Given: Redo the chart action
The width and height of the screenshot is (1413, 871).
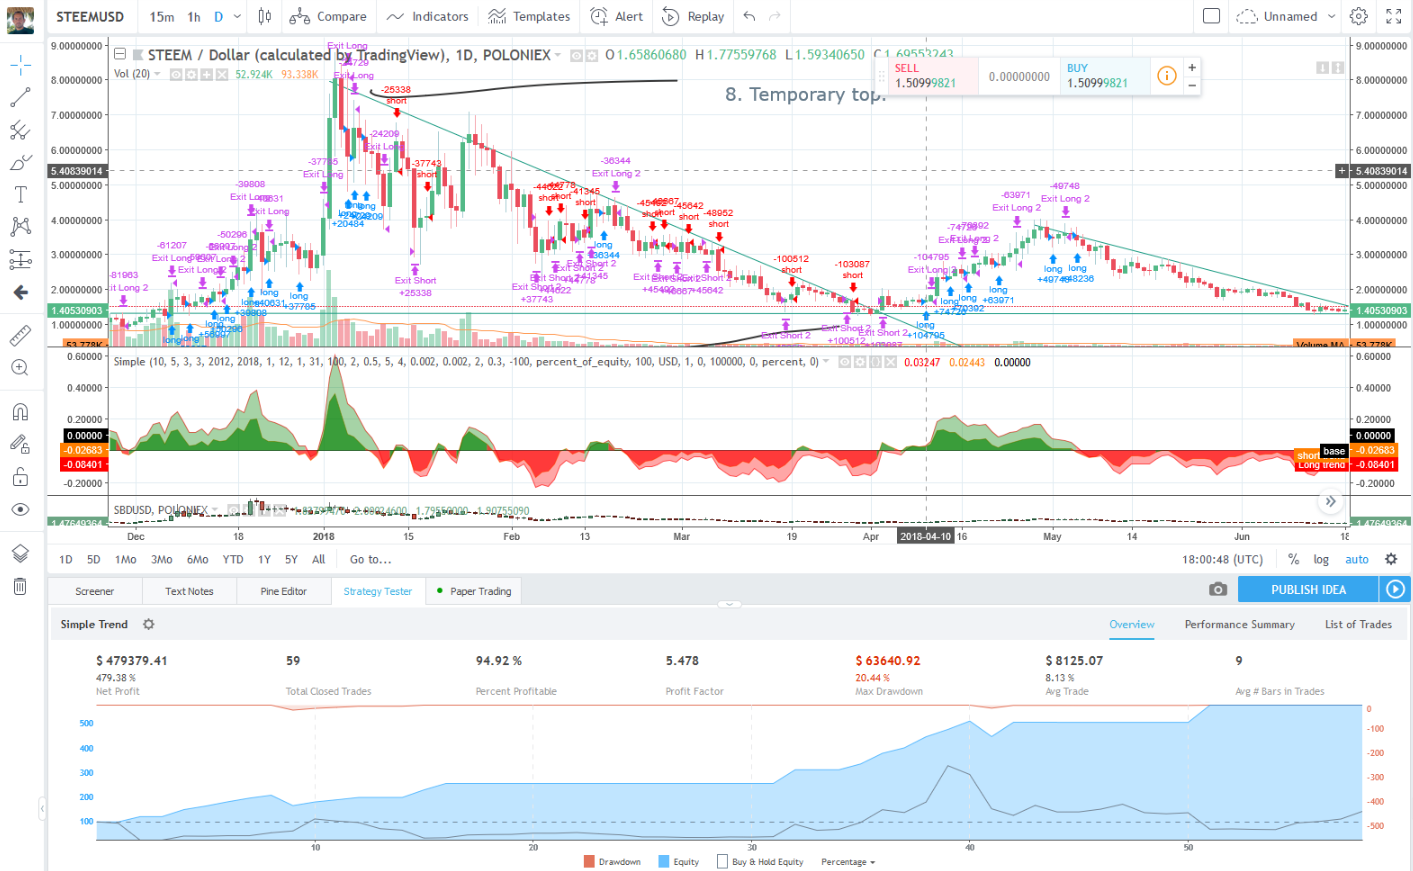Looking at the screenshot, I should coord(777,16).
